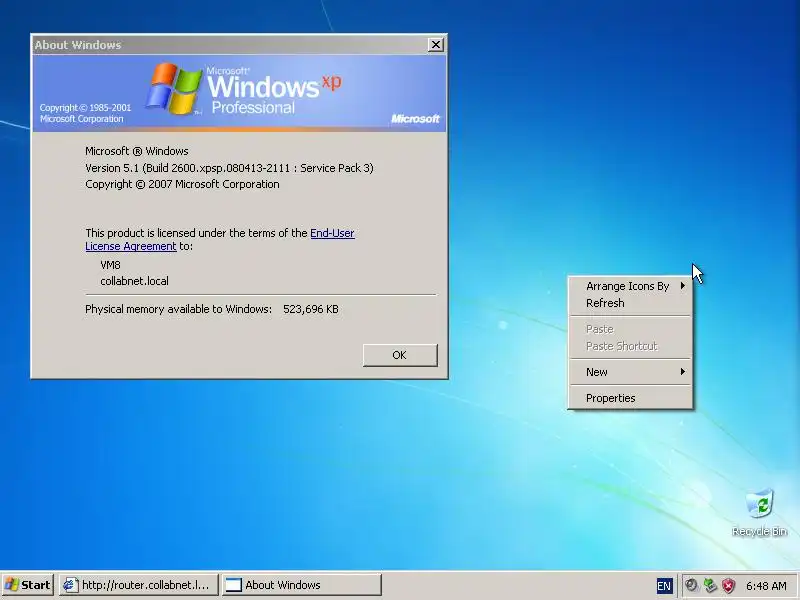
Task: Expand Arrange Icons By submenu
Action: pos(631,286)
